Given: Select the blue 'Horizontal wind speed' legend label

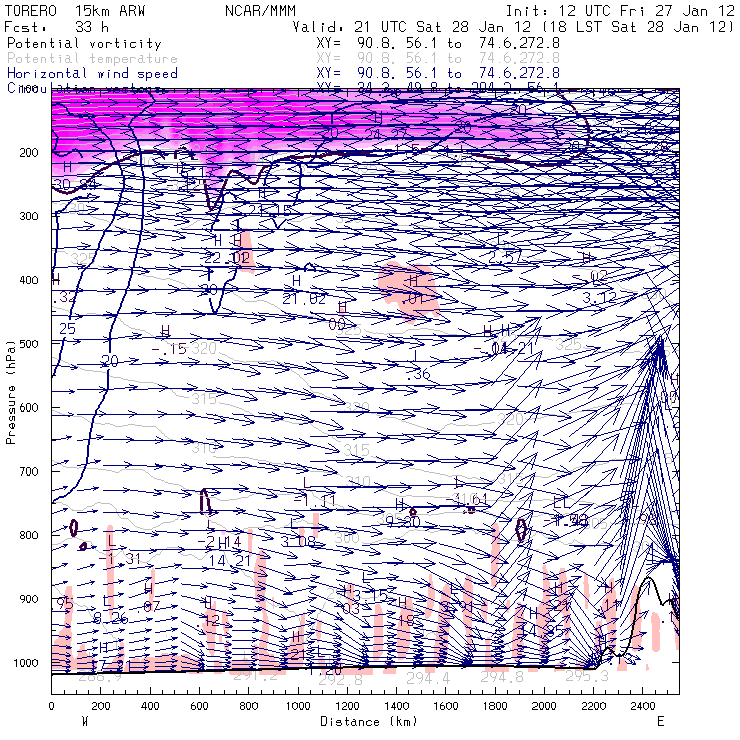Looking at the screenshot, I should point(92,74).
